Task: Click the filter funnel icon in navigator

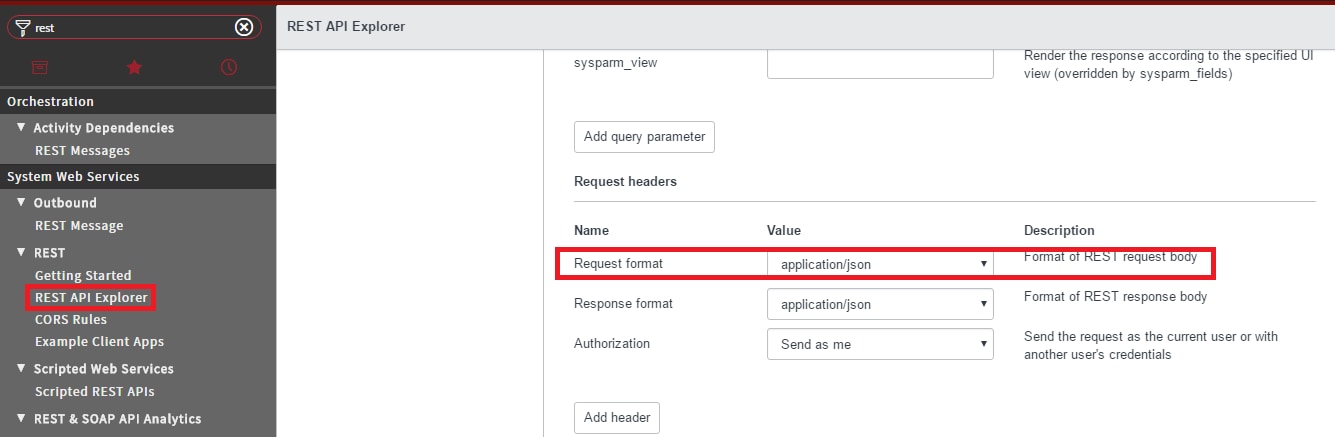Action: pyautogui.click(x=24, y=27)
